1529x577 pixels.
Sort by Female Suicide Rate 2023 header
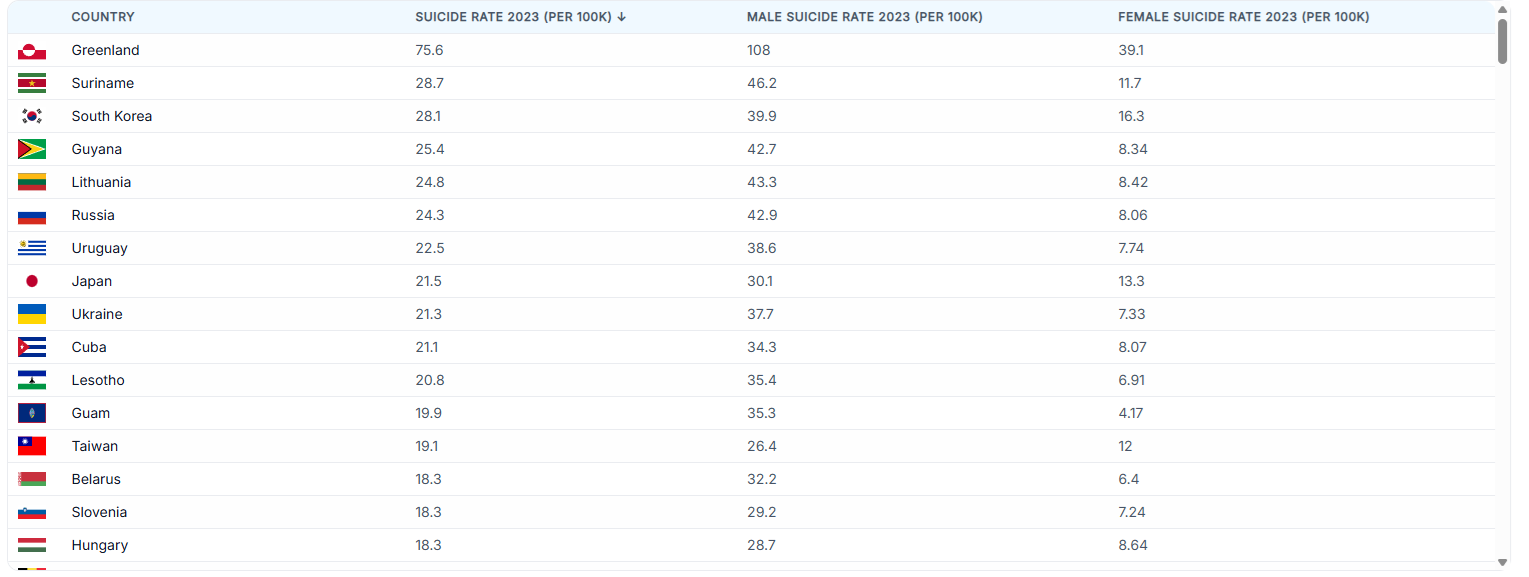[1243, 17]
